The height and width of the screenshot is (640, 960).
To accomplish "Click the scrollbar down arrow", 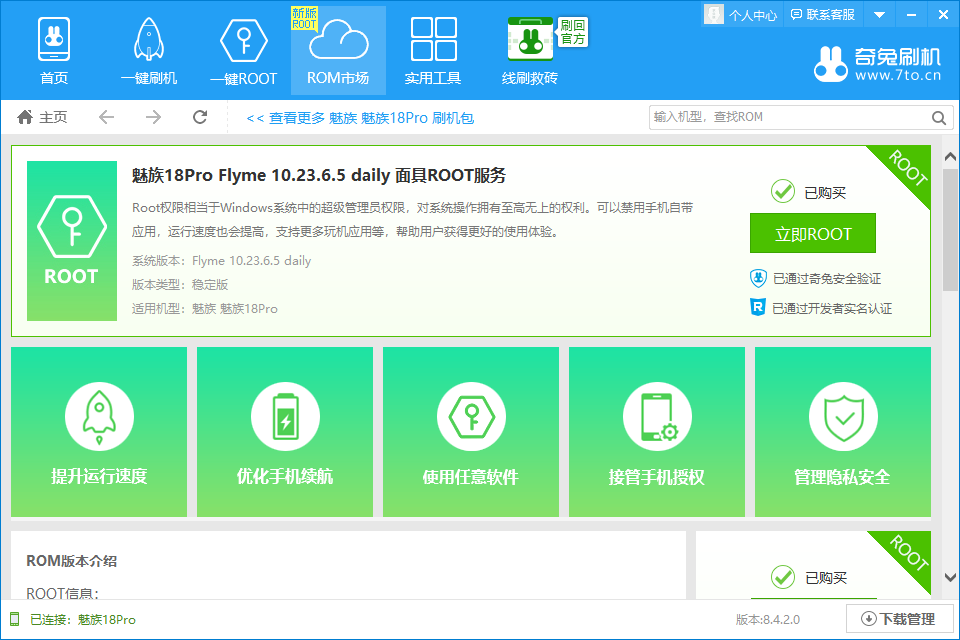I will tap(950, 578).
